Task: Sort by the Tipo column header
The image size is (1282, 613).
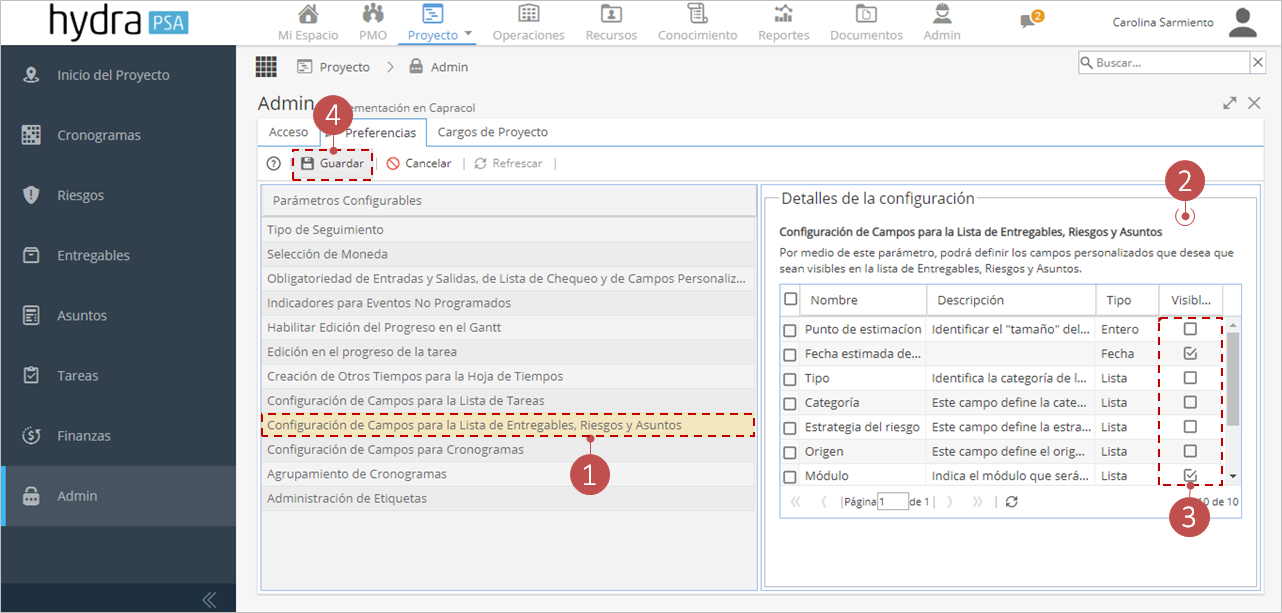Action: pyautogui.click(x=1126, y=300)
